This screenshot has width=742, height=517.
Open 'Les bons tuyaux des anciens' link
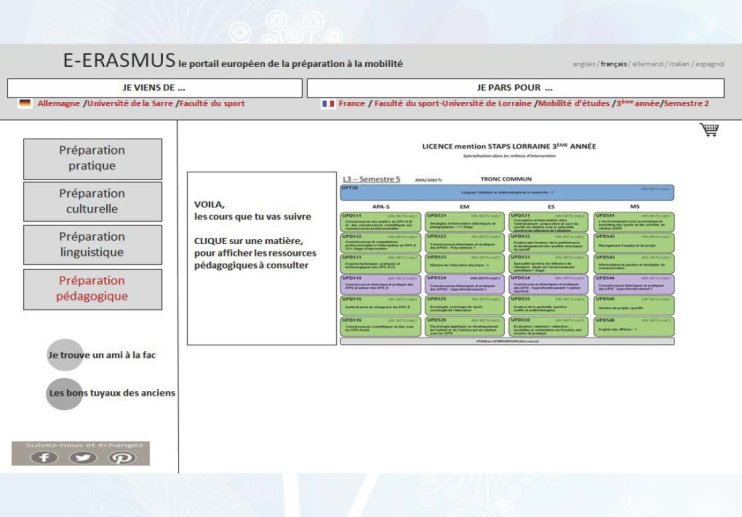click(112, 393)
